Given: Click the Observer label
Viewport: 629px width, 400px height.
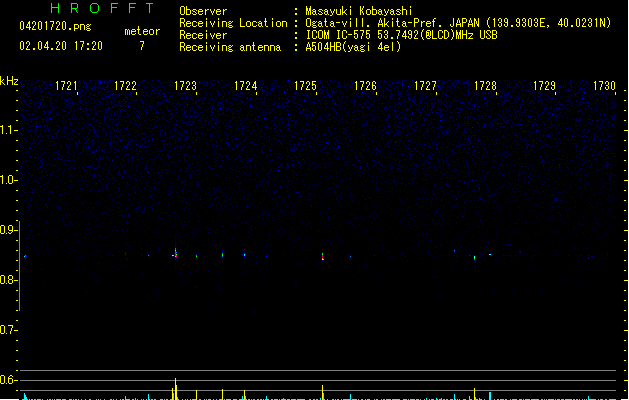Looking at the screenshot, I should pyautogui.click(x=203, y=11).
